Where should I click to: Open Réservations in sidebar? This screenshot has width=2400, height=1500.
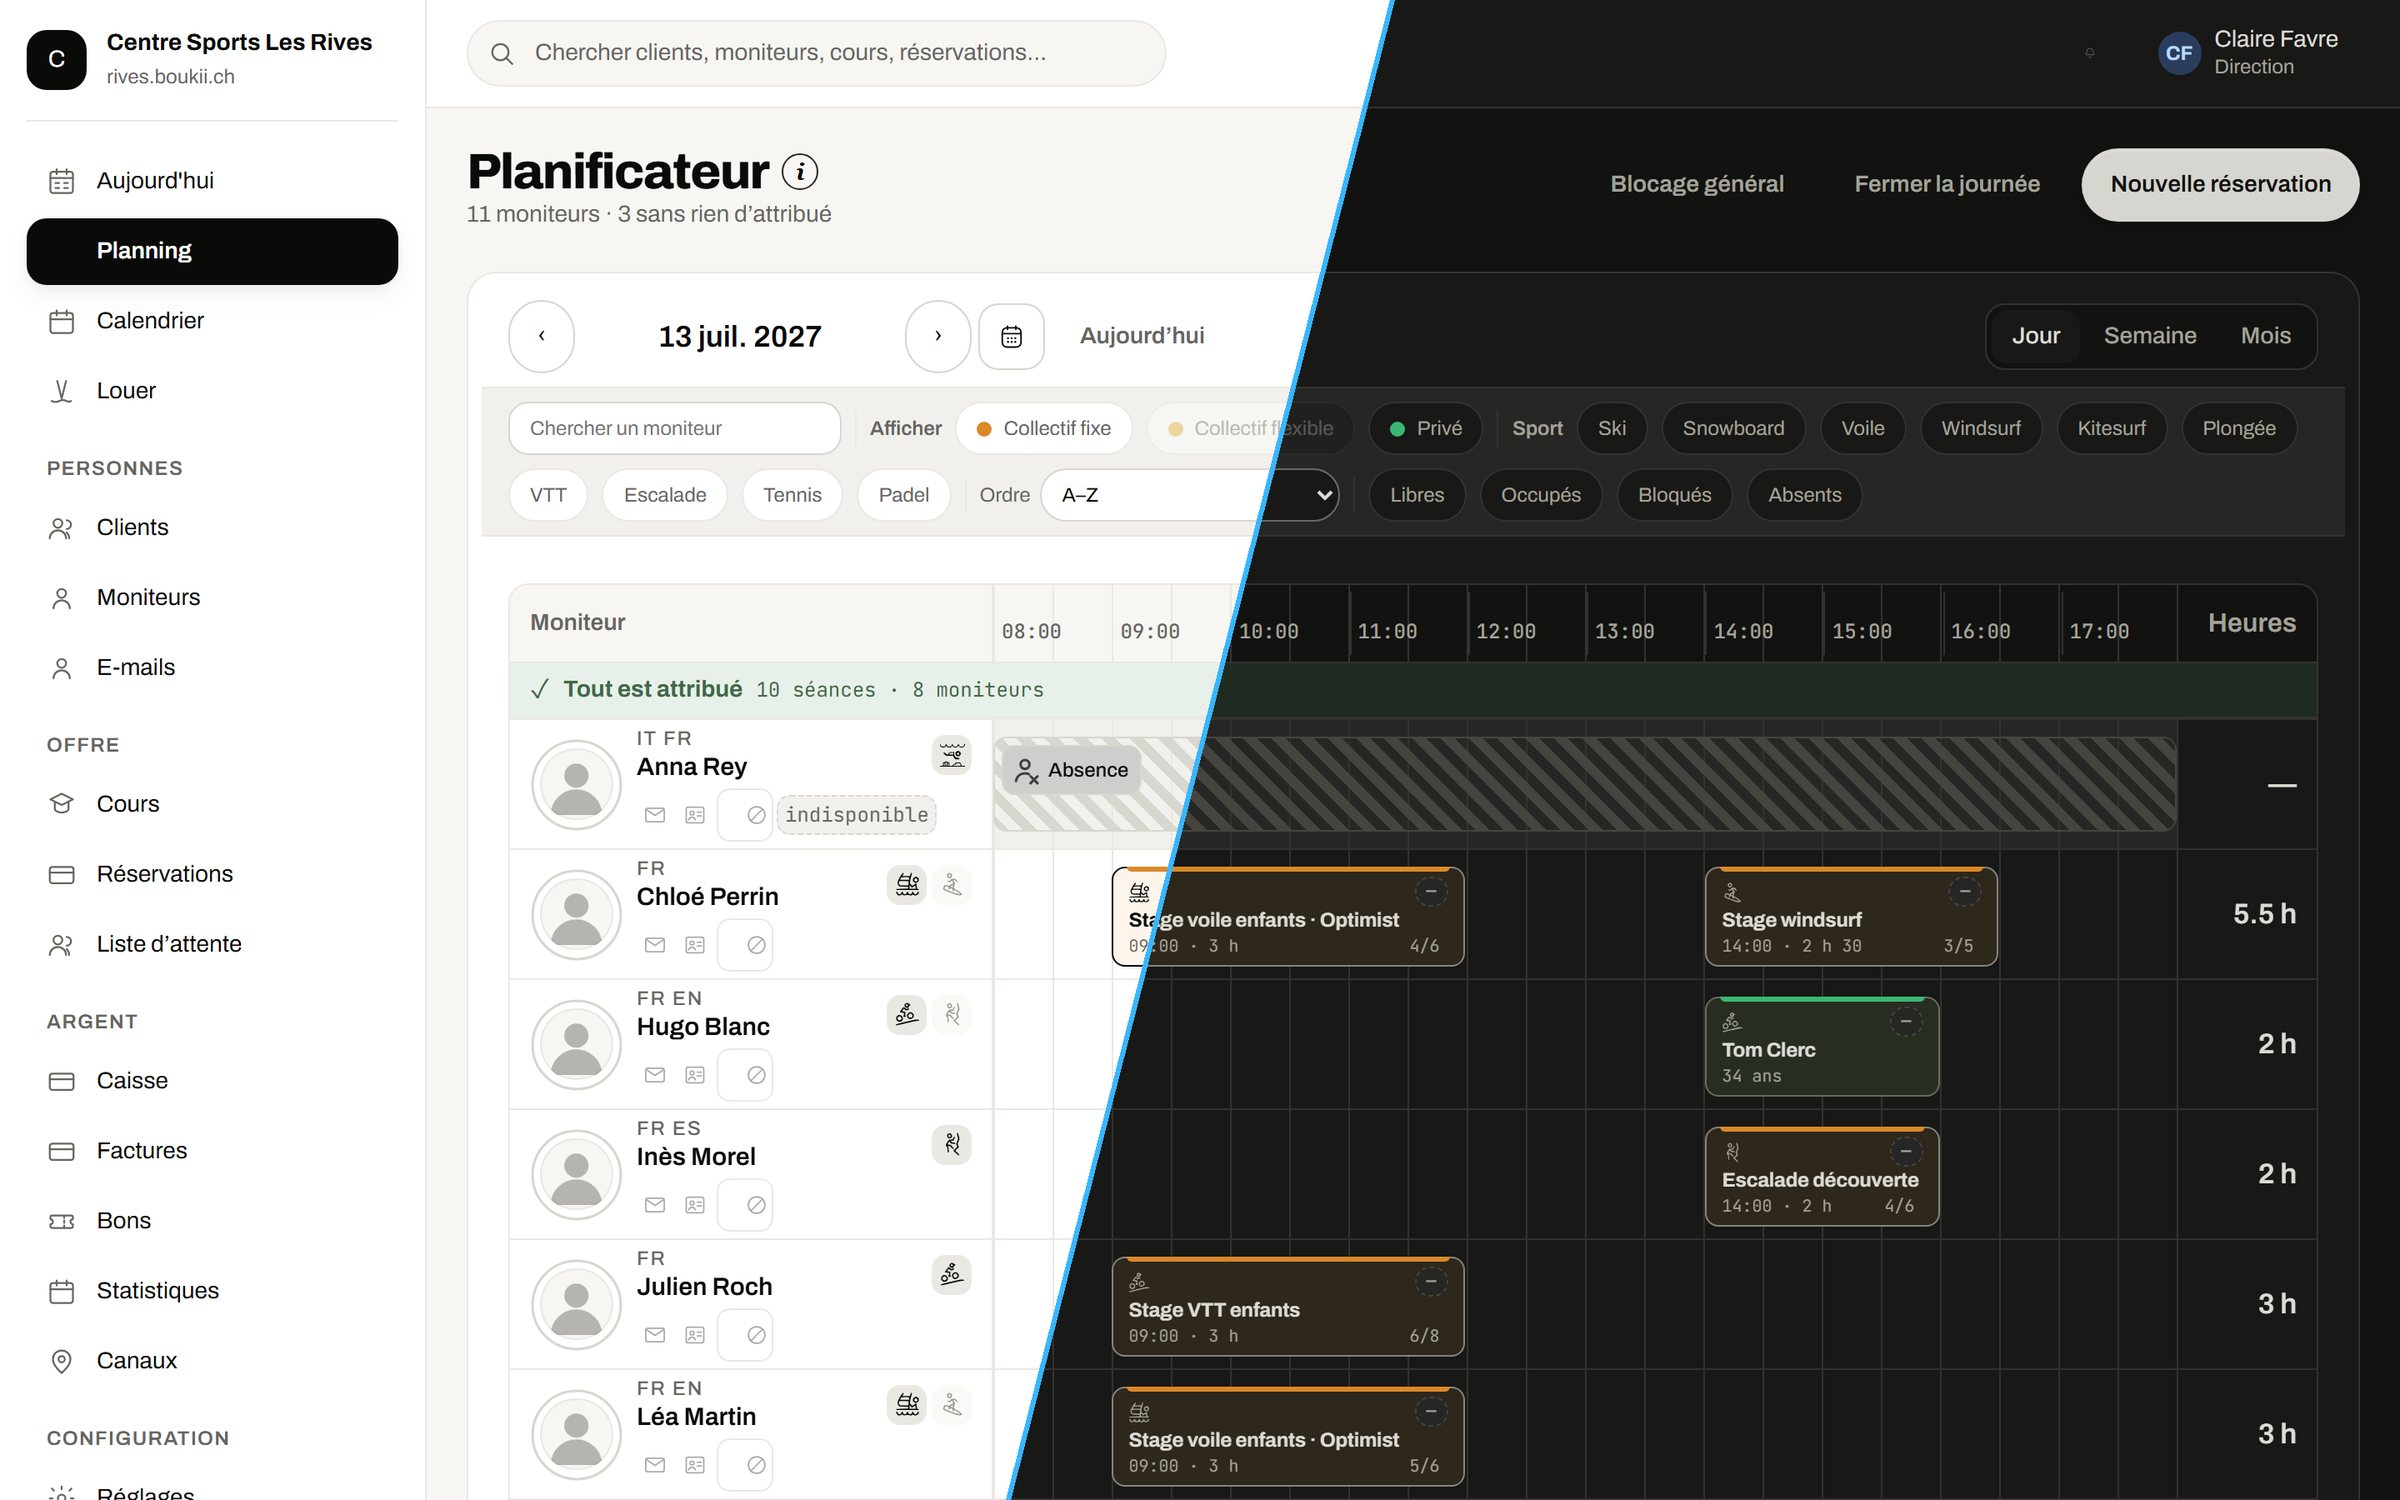click(212, 874)
